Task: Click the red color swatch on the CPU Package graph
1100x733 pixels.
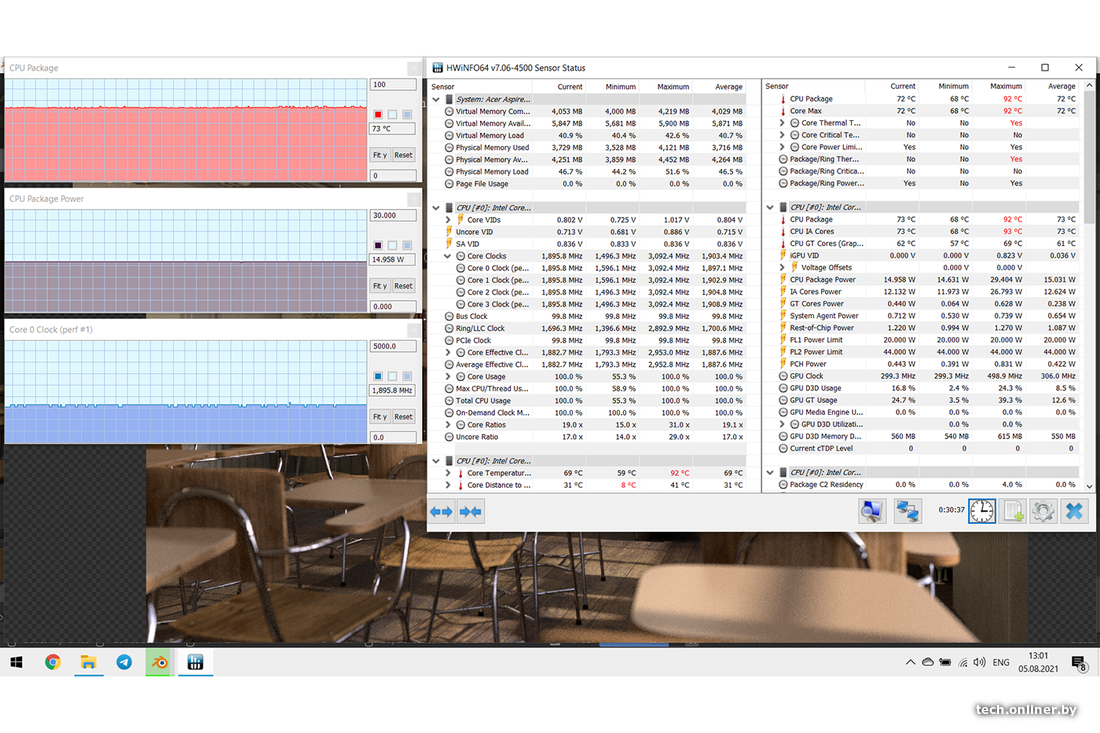Action: point(378,114)
